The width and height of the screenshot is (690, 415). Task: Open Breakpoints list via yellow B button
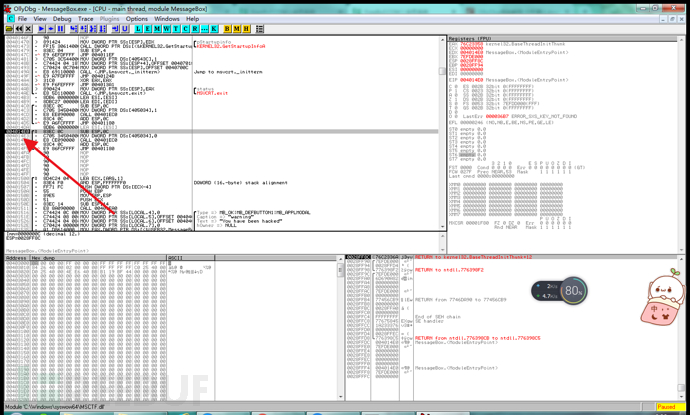coord(227,29)
